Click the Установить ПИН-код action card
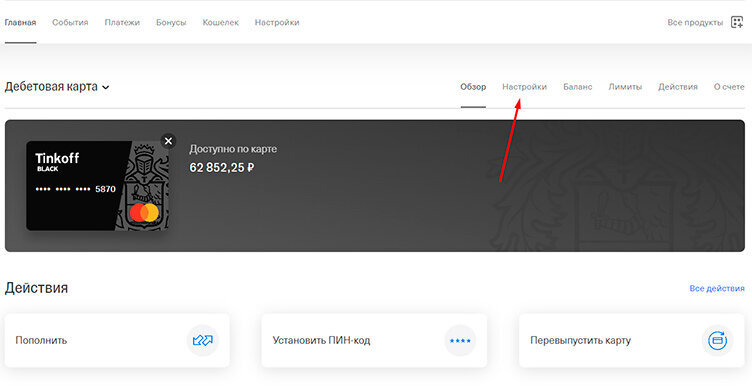Viewport: 752px width, 392px height. pos(374,341)
